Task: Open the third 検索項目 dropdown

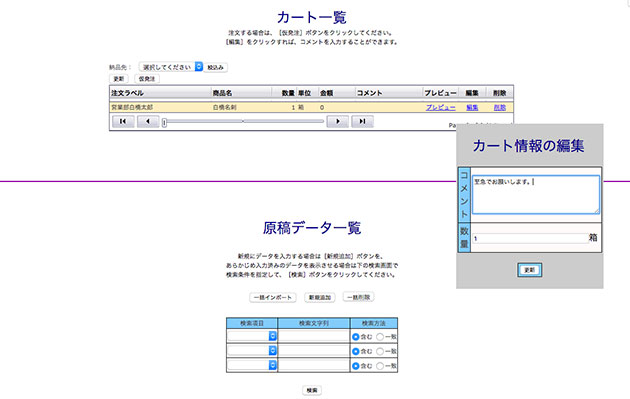Action: tap(252, 365)
